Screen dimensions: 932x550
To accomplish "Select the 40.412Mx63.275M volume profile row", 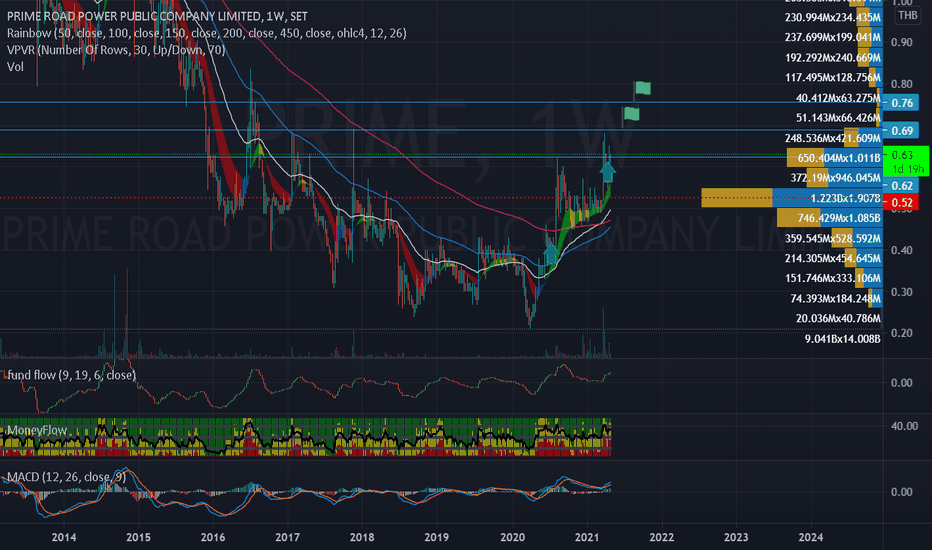I will pyautogui.click(x=838, y=98).
